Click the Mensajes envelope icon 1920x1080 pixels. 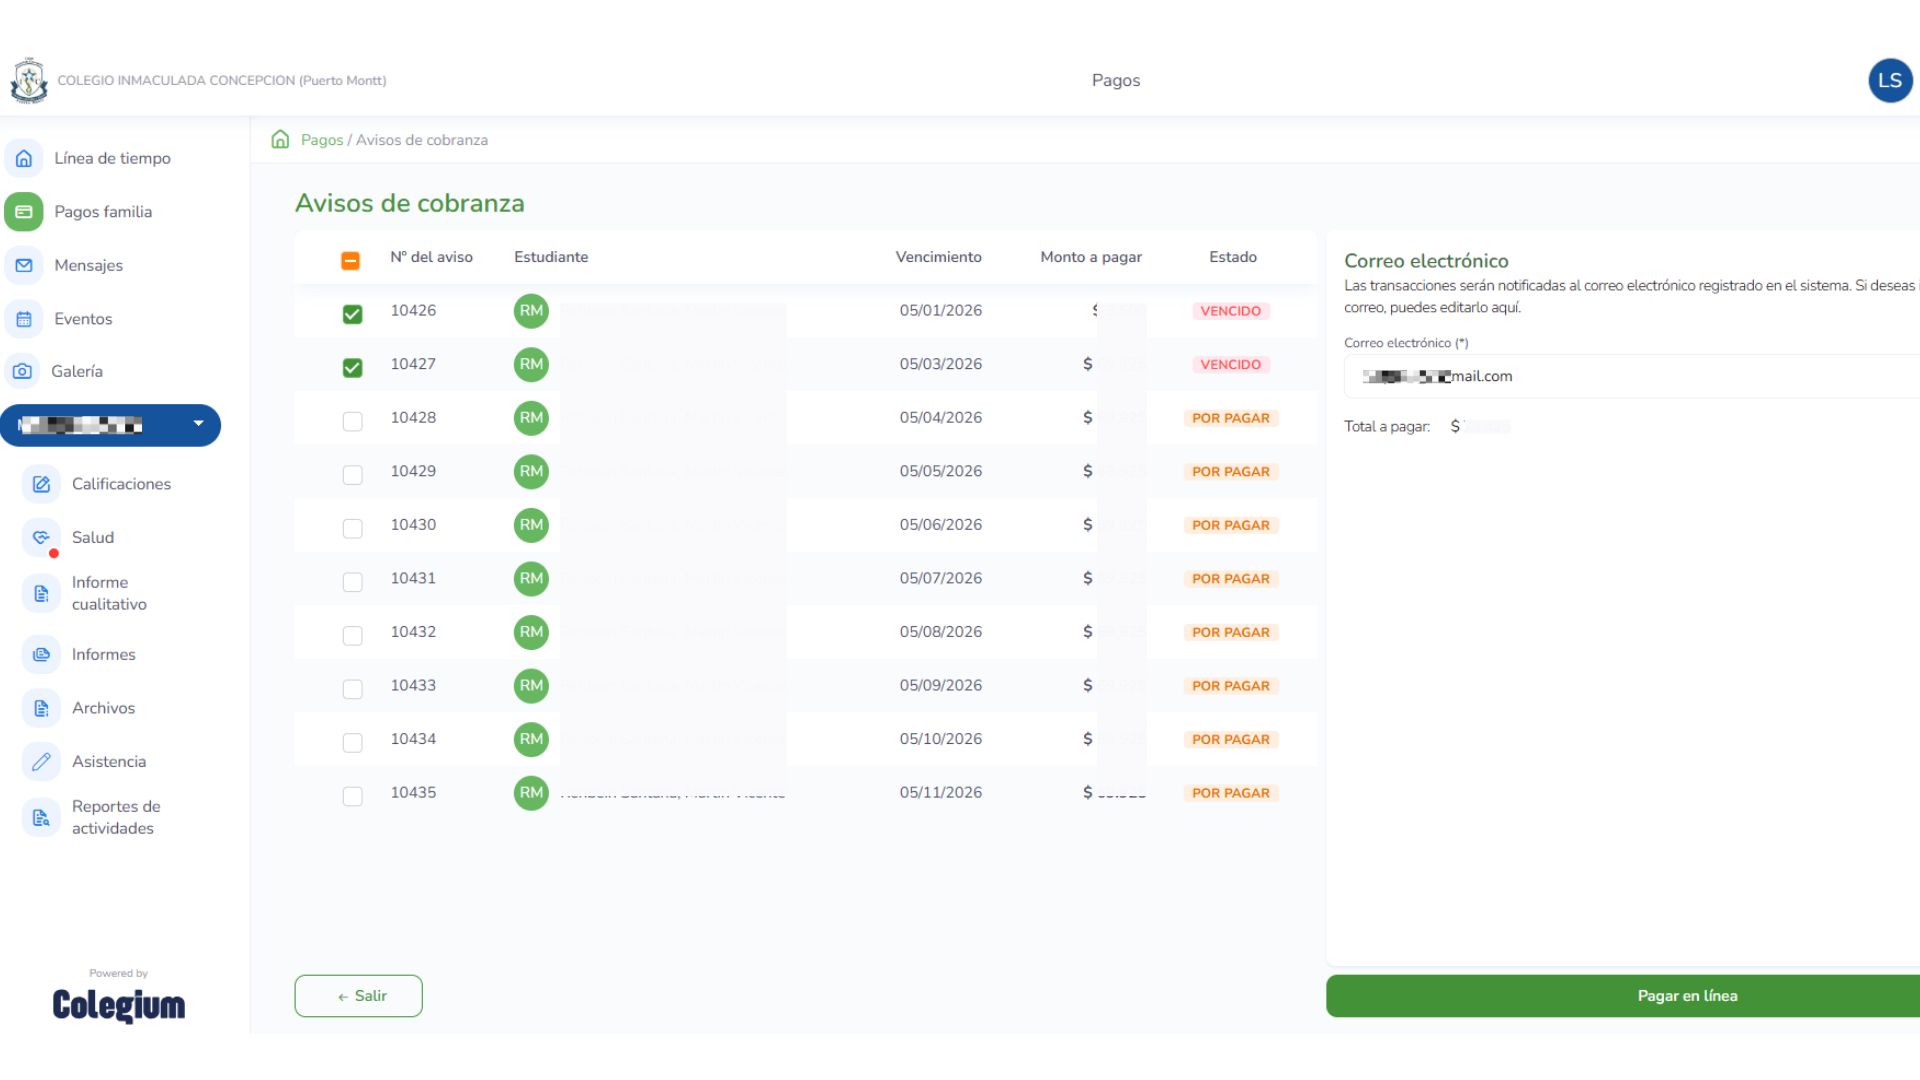(x=24, y=265)
